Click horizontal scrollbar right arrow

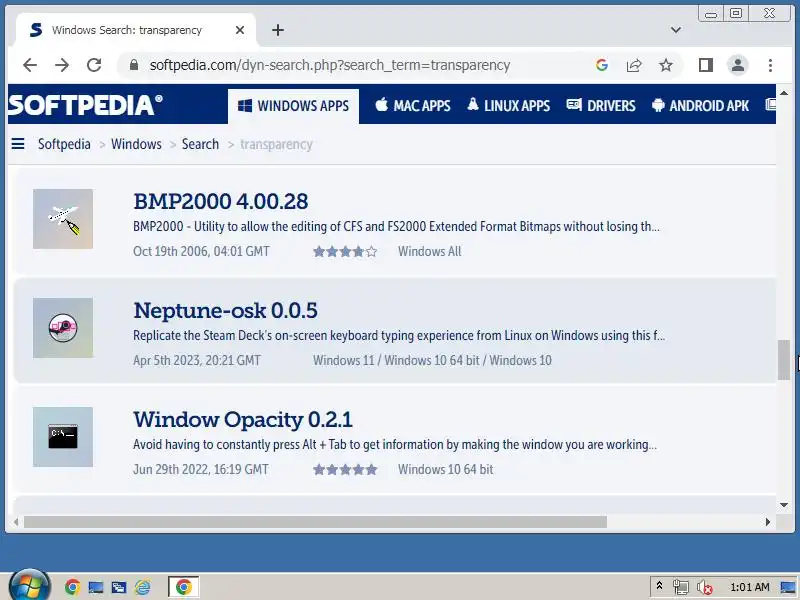pyautogui.click(x=768, y=522)
